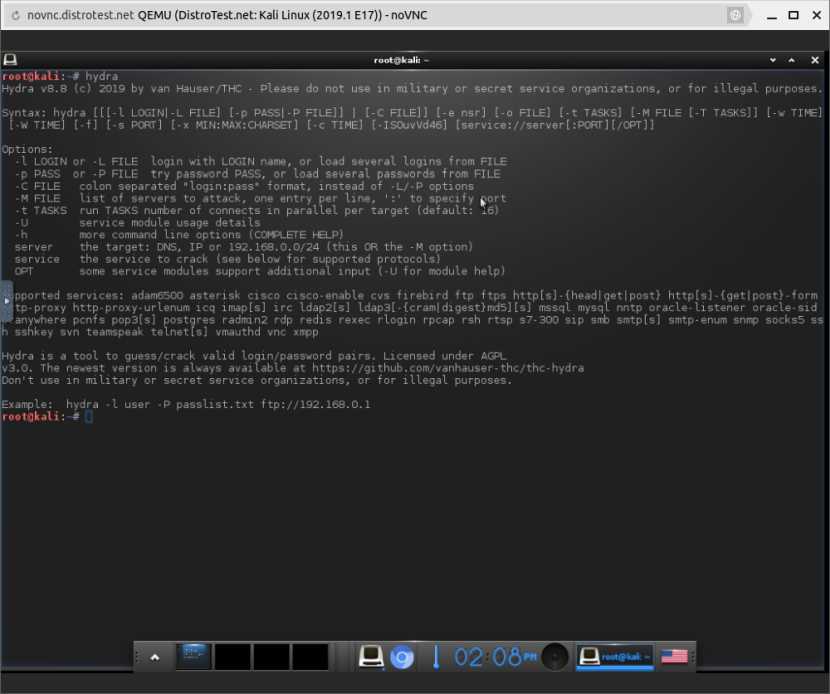Screen dimensions: 830x694
Task: Reload the noVNC browser page
Action: click(16, 15)
